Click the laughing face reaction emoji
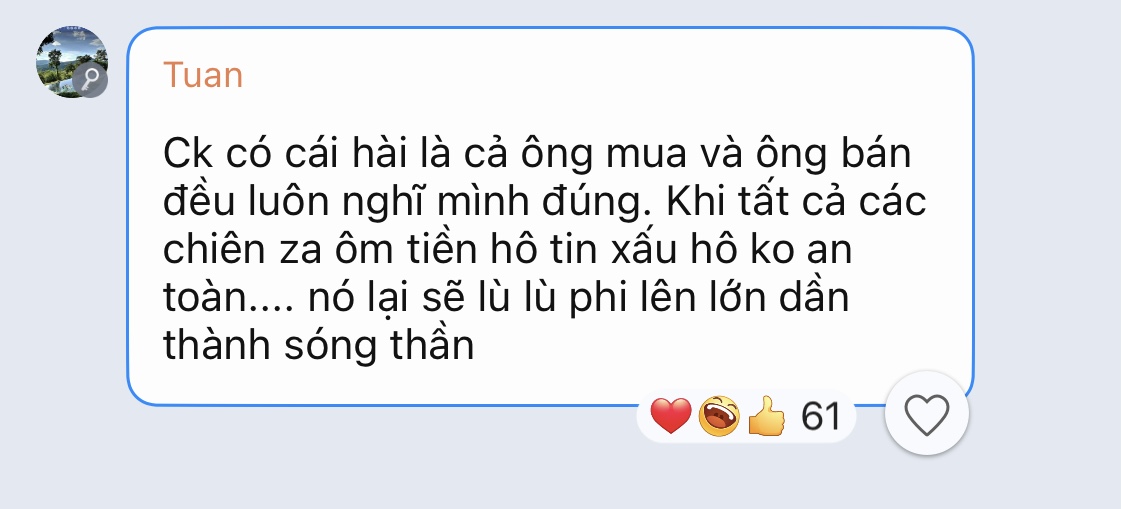Screen dimensions: 1121x509 718,415
